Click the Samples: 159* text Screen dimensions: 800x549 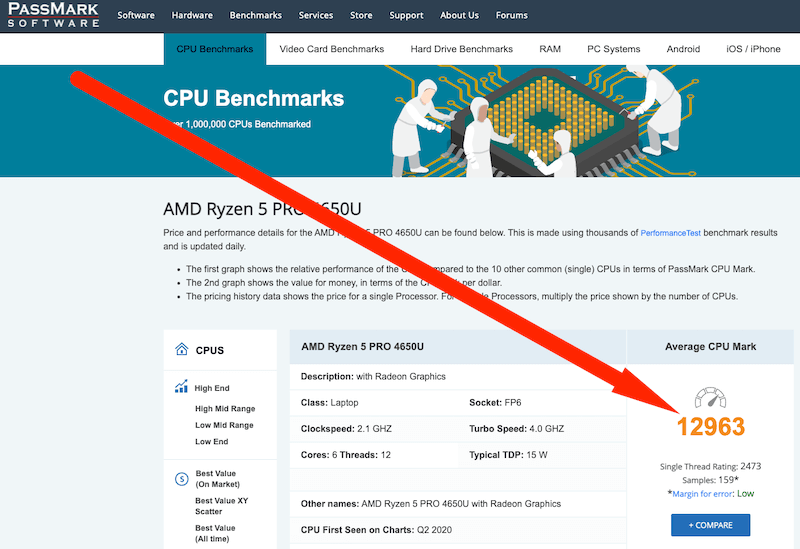[710, 480]
